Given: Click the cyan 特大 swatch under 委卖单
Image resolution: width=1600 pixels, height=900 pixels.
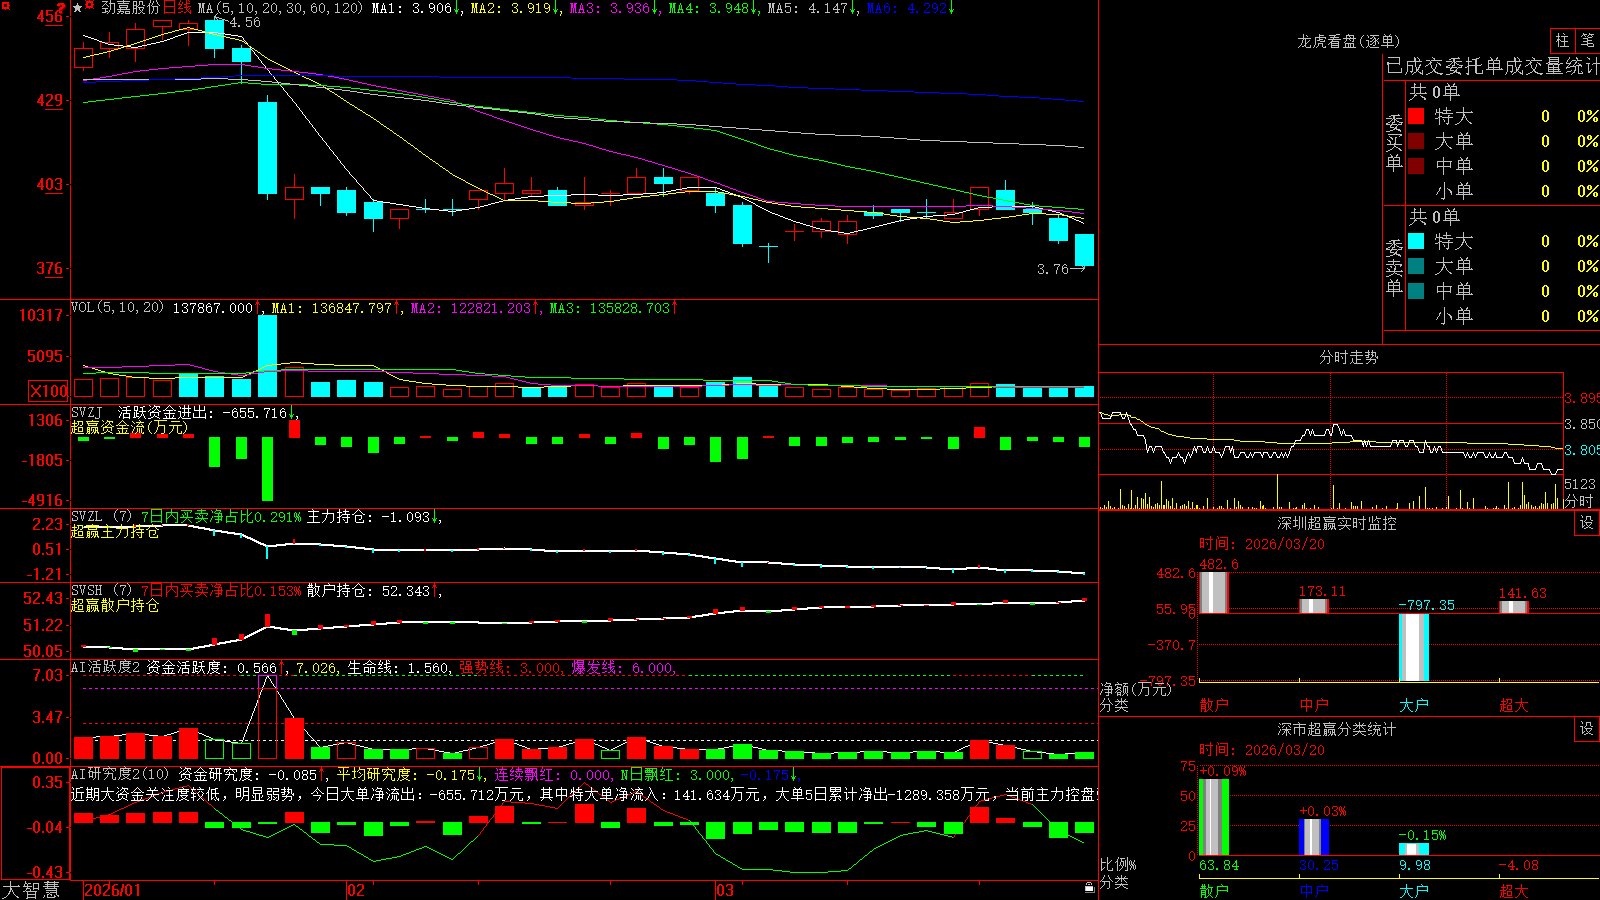Looking at the screenshot, I should [x=1416, y=241].
